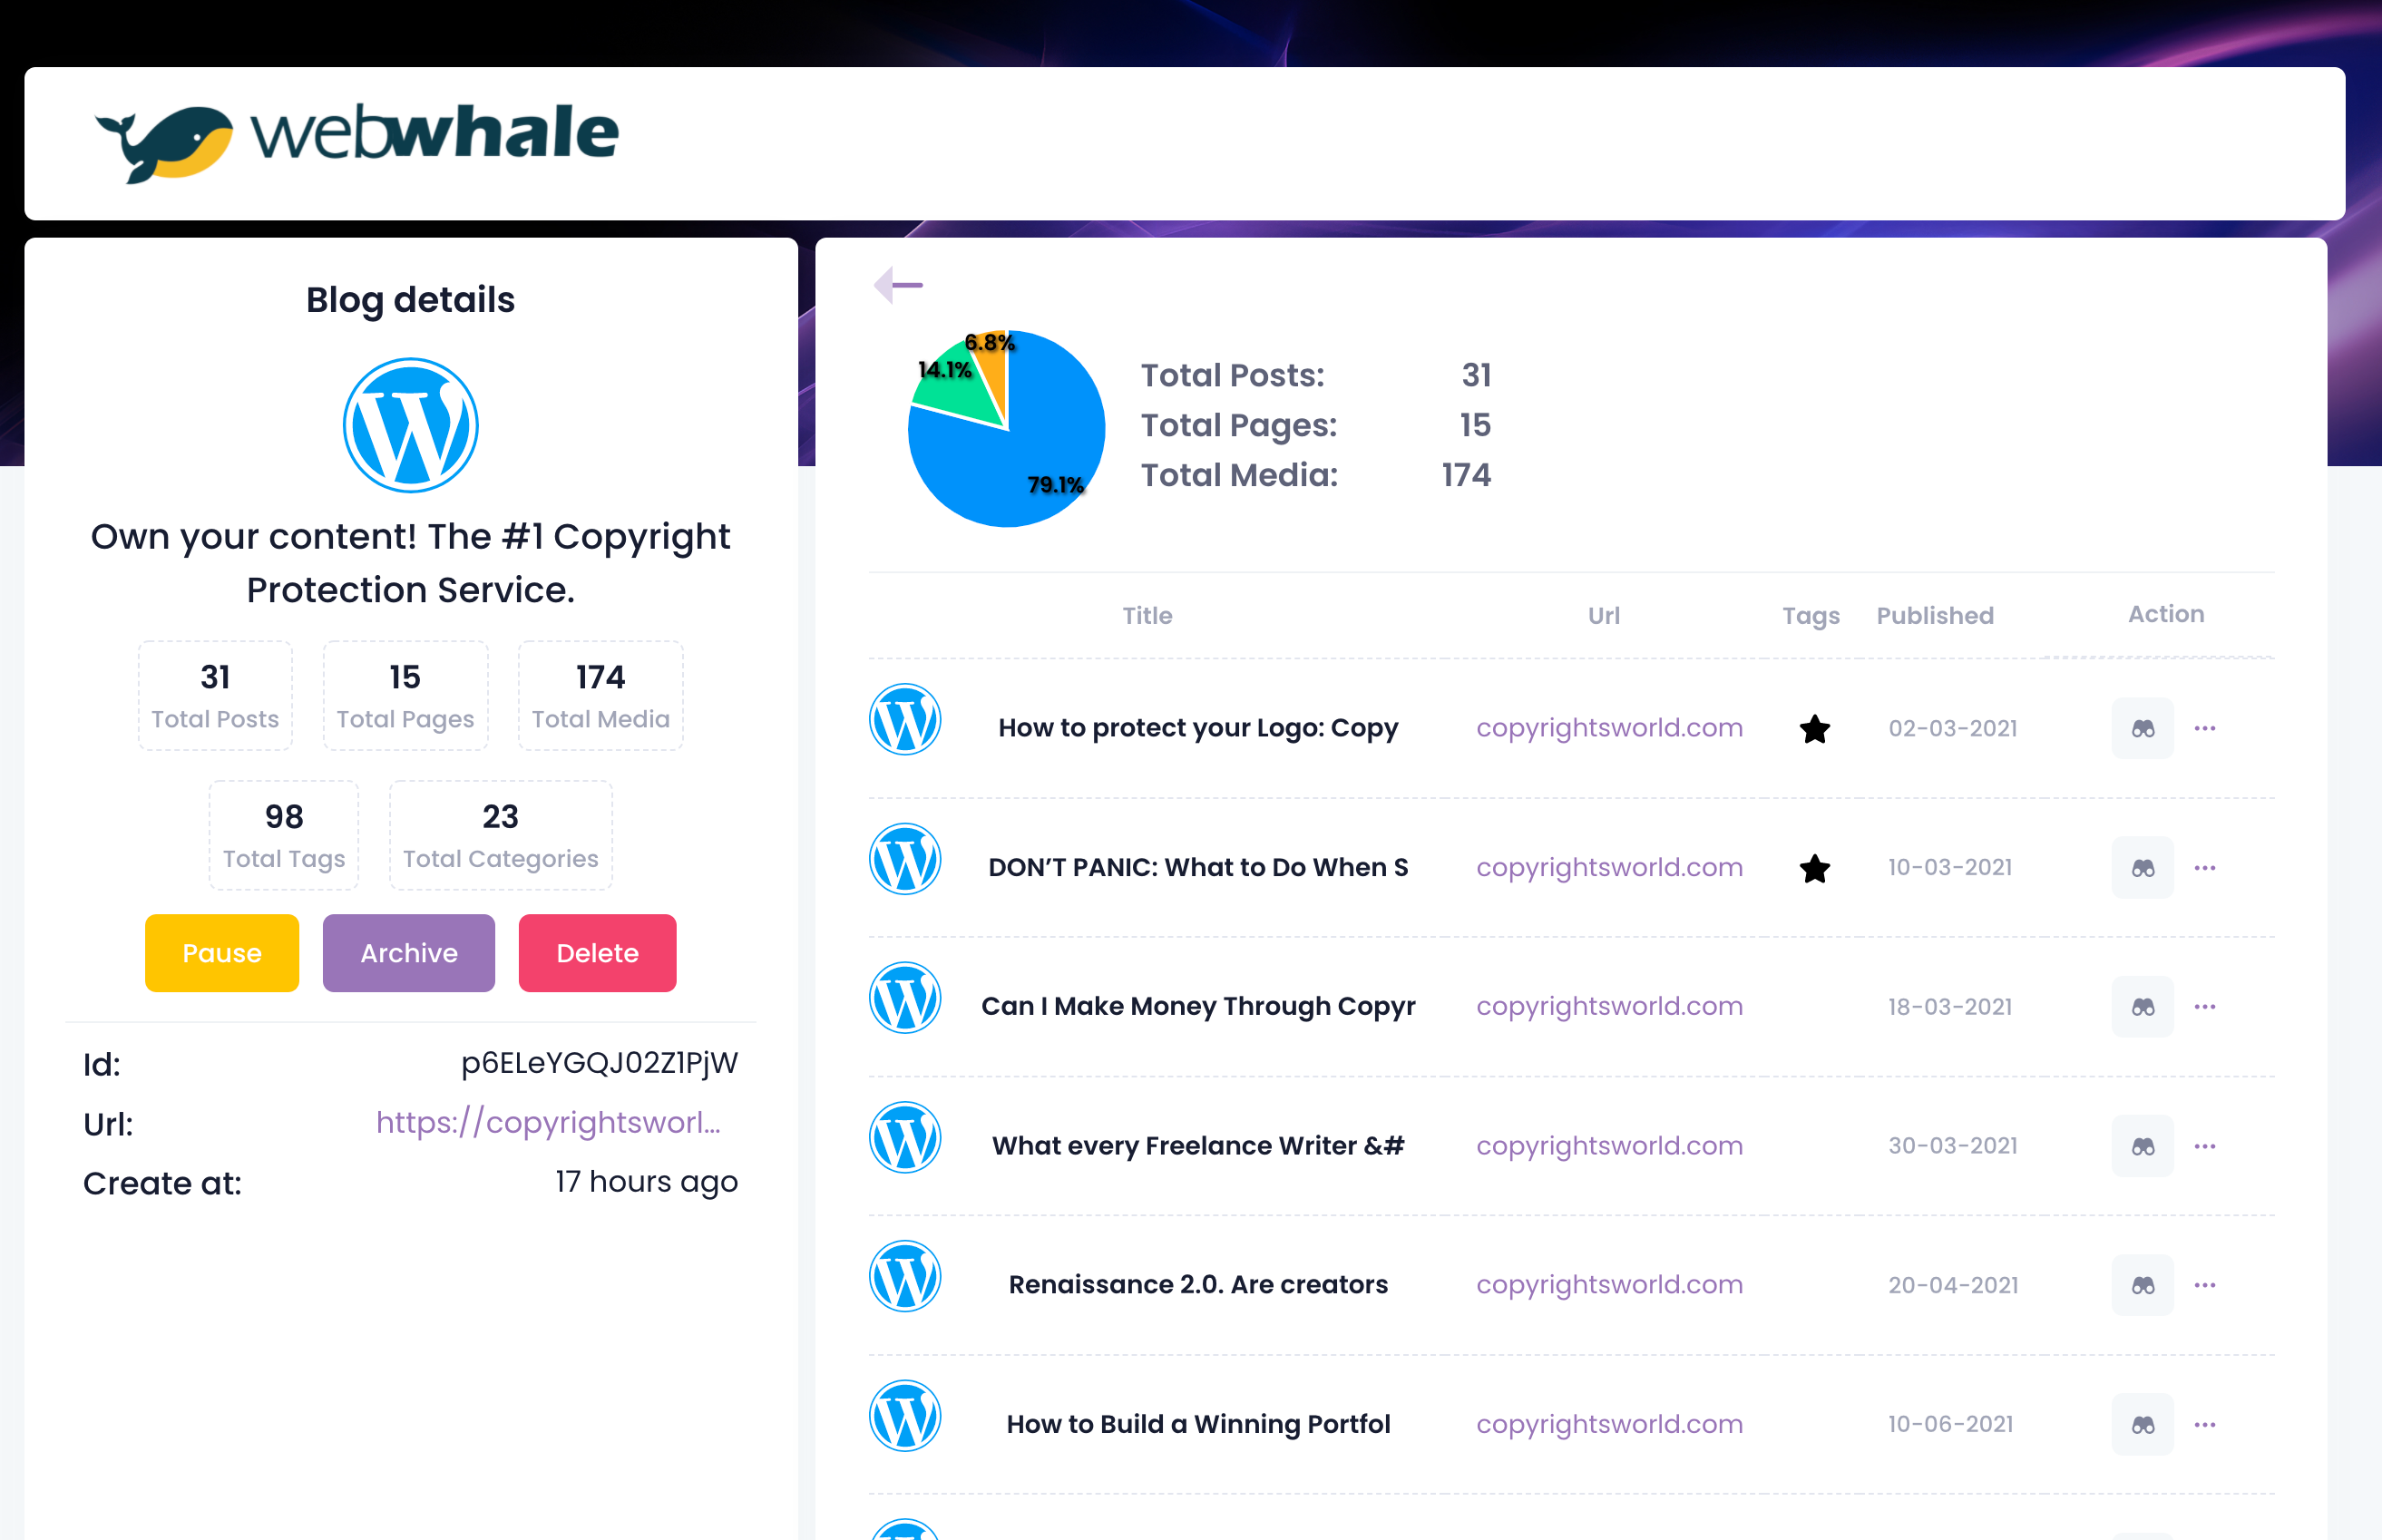
Task: Click binoculars icon on the 'Renaissance 2.0' row
Action: (2142, 1285)
